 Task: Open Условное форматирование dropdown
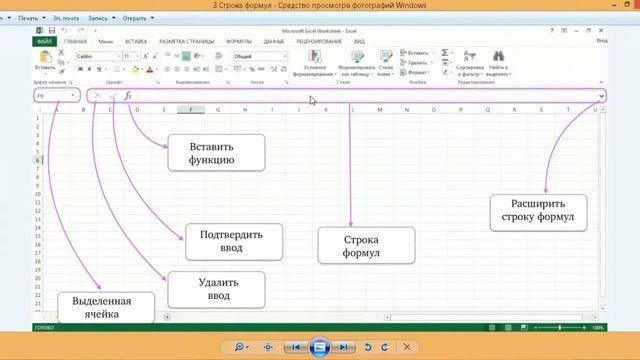pos(315,63)
